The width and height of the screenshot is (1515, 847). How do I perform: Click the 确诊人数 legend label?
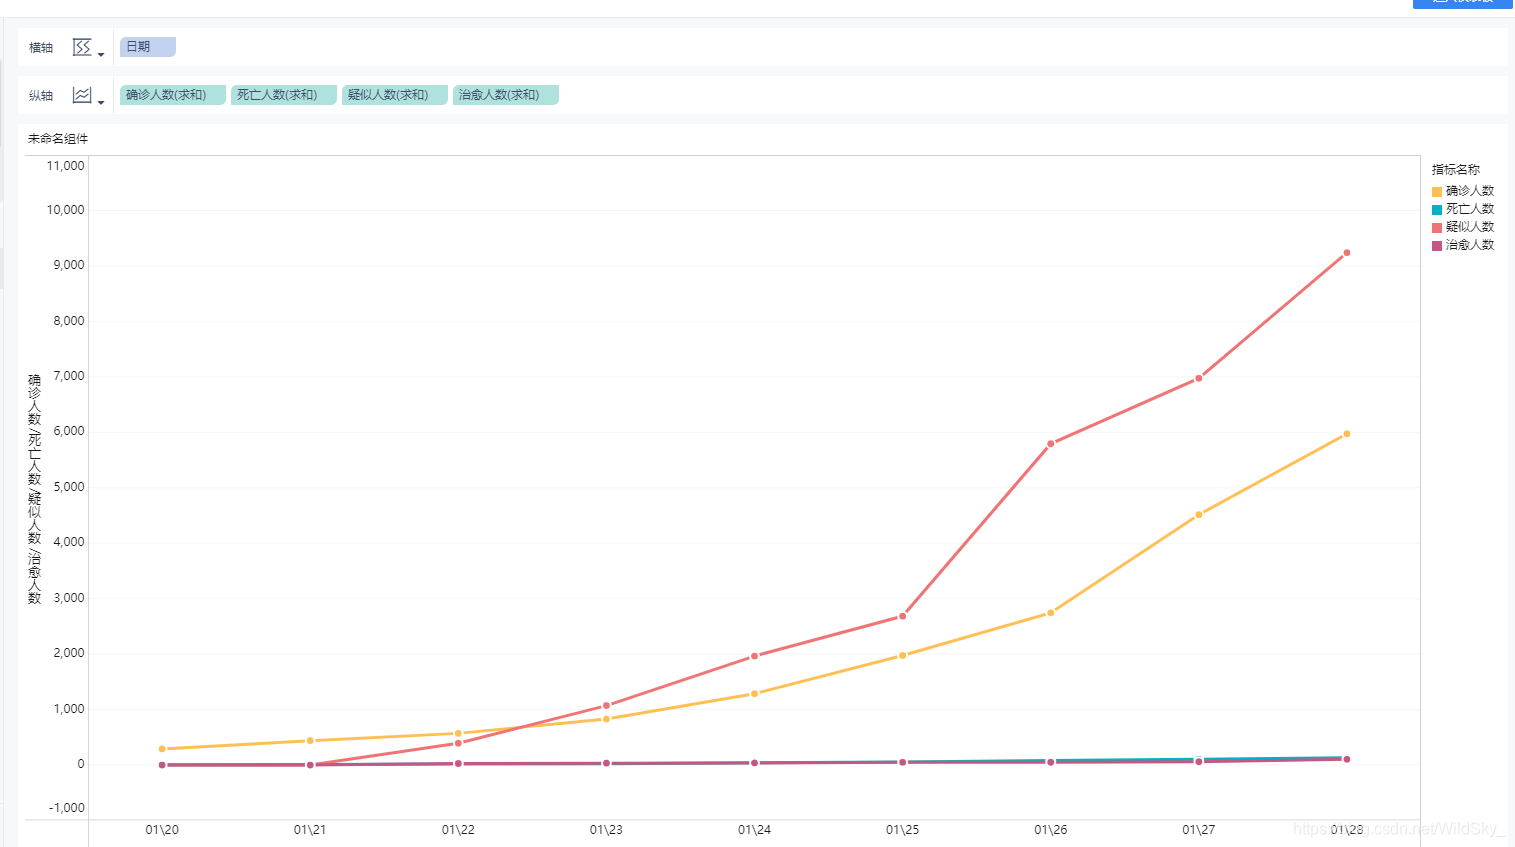click(1470, 191)
